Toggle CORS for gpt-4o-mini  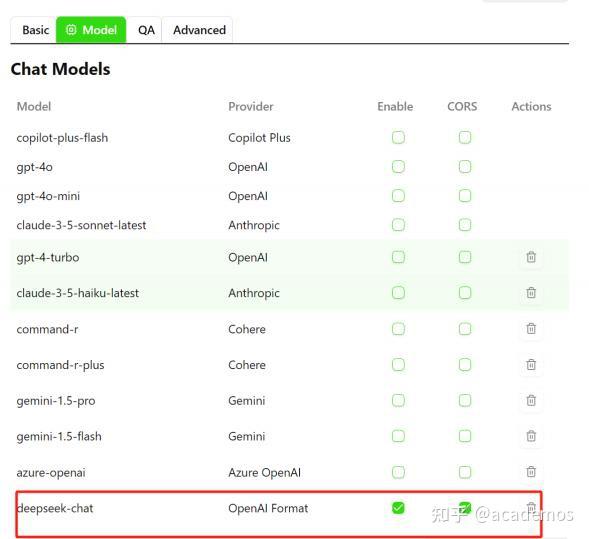(465, 196)
